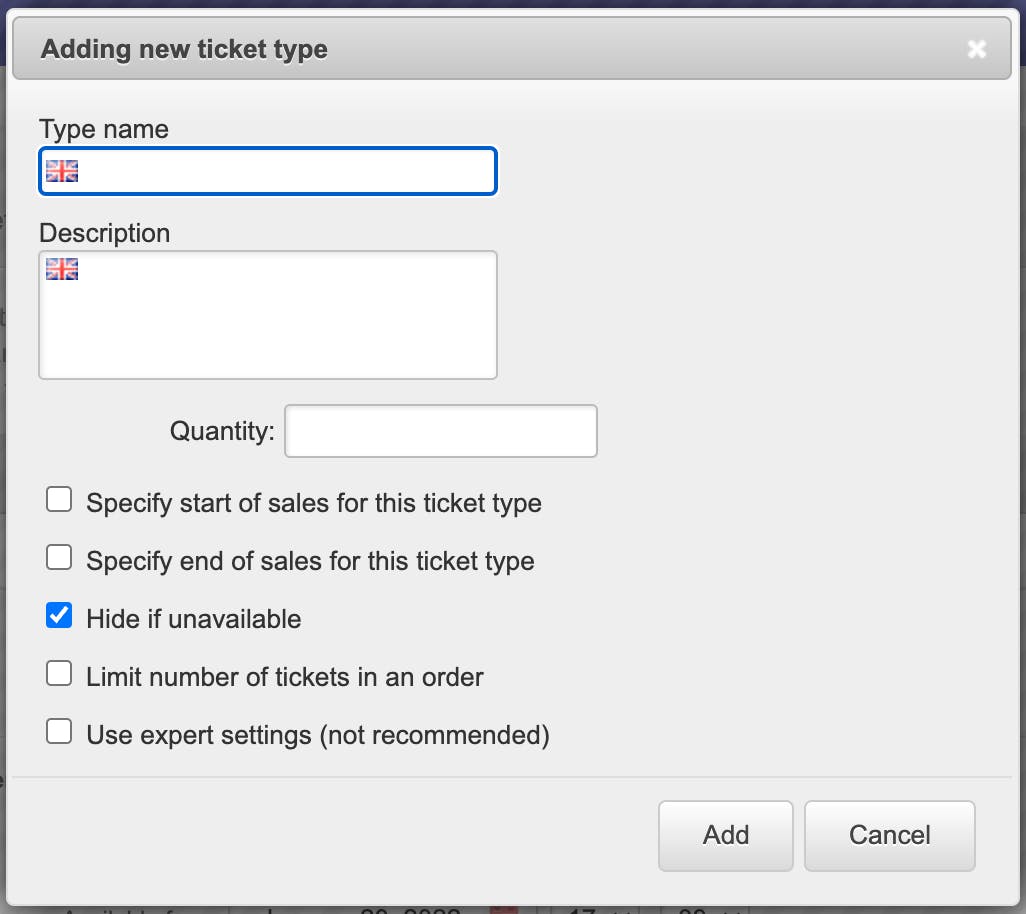Viewport: 1026px width, 914px height.
Task: Click the Quantity input box
Action: [x=440, y=431]
